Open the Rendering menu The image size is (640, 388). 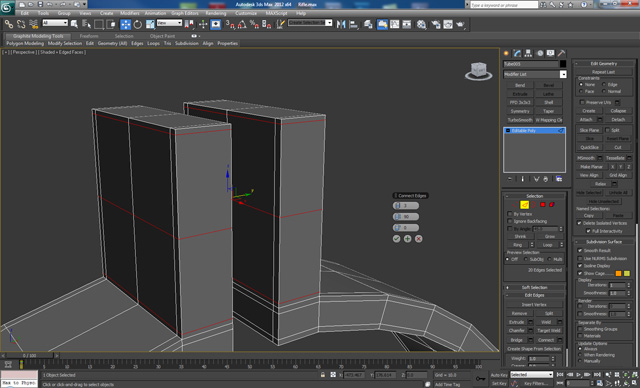[216, 13]
